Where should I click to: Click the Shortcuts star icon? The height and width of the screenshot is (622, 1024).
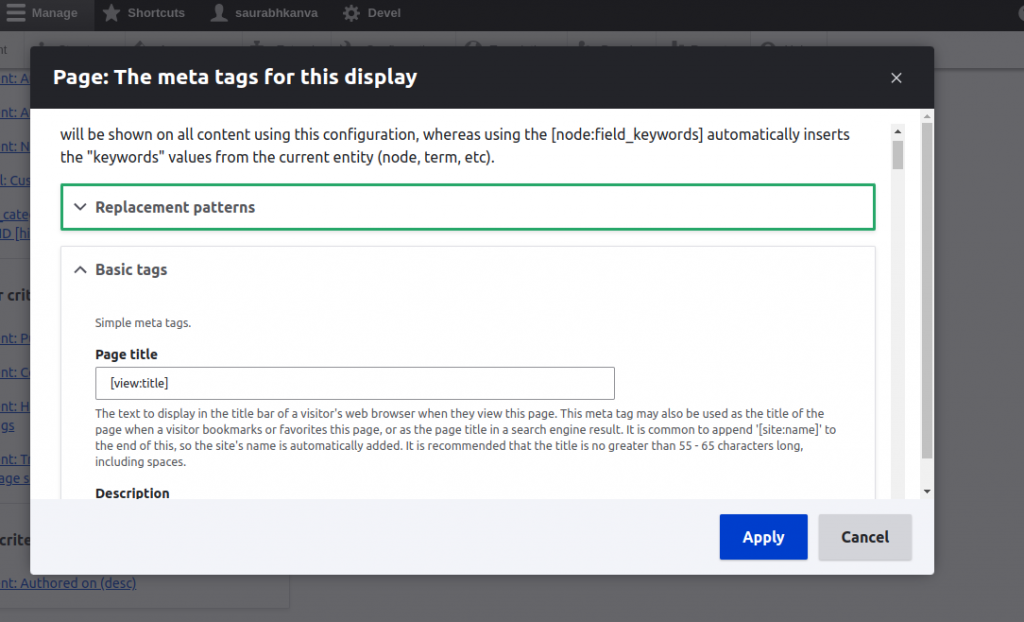click(110, 13)
